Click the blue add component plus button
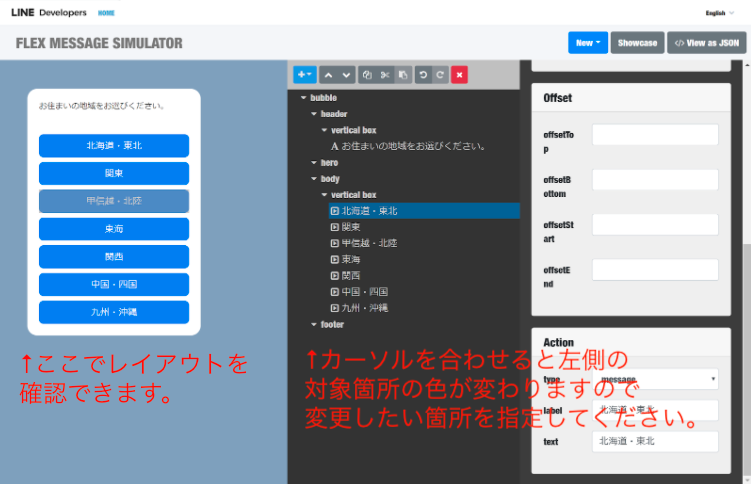Screen dimensions: 751x484 click(304, 74)
